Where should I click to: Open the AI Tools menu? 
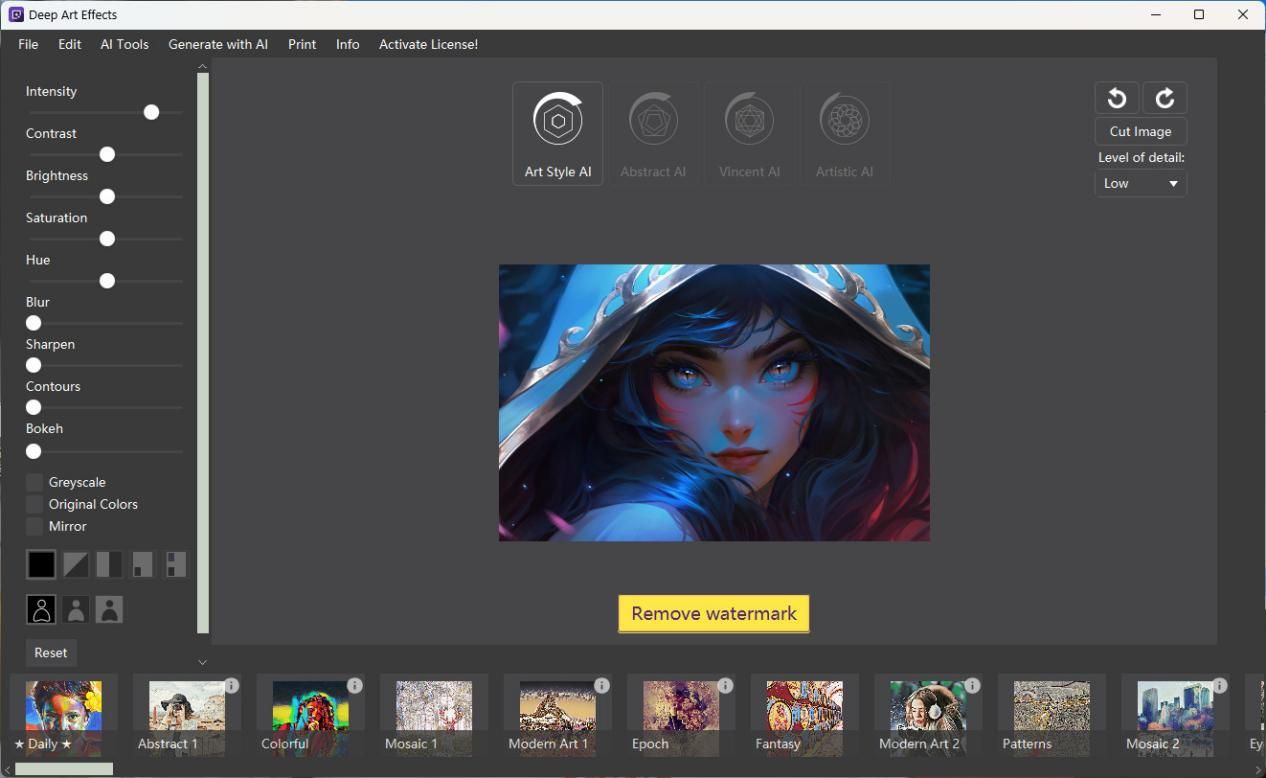coord(125,44)
